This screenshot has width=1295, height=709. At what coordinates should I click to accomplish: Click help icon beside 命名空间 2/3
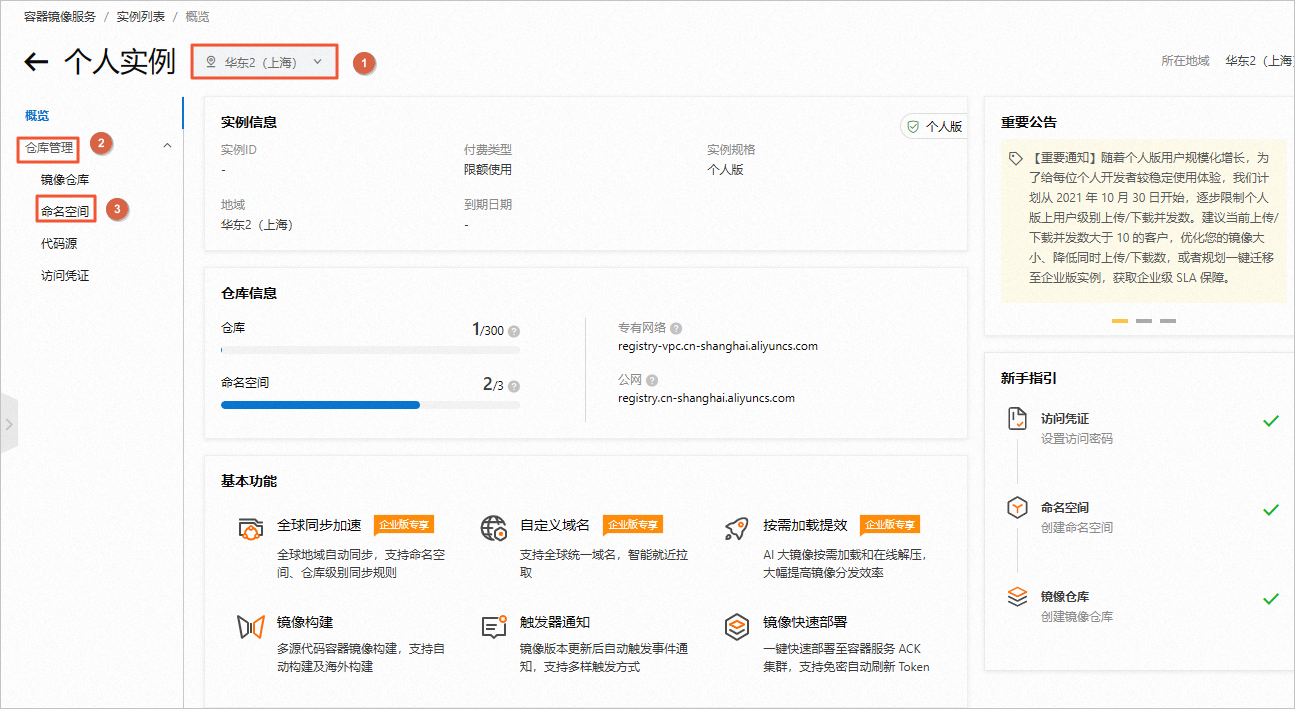click(x=514, y=386)
